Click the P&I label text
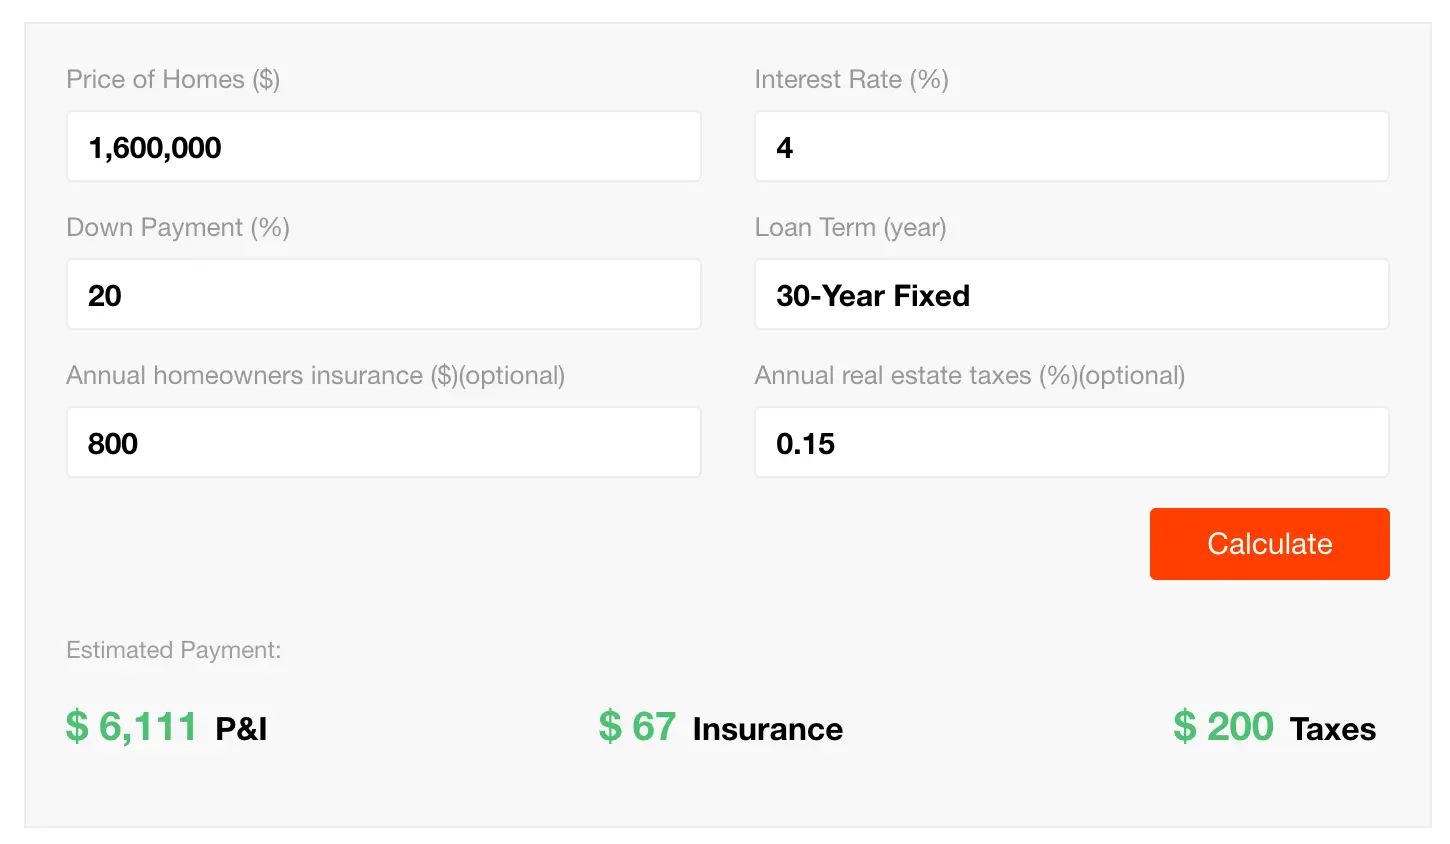 point(241,729)
